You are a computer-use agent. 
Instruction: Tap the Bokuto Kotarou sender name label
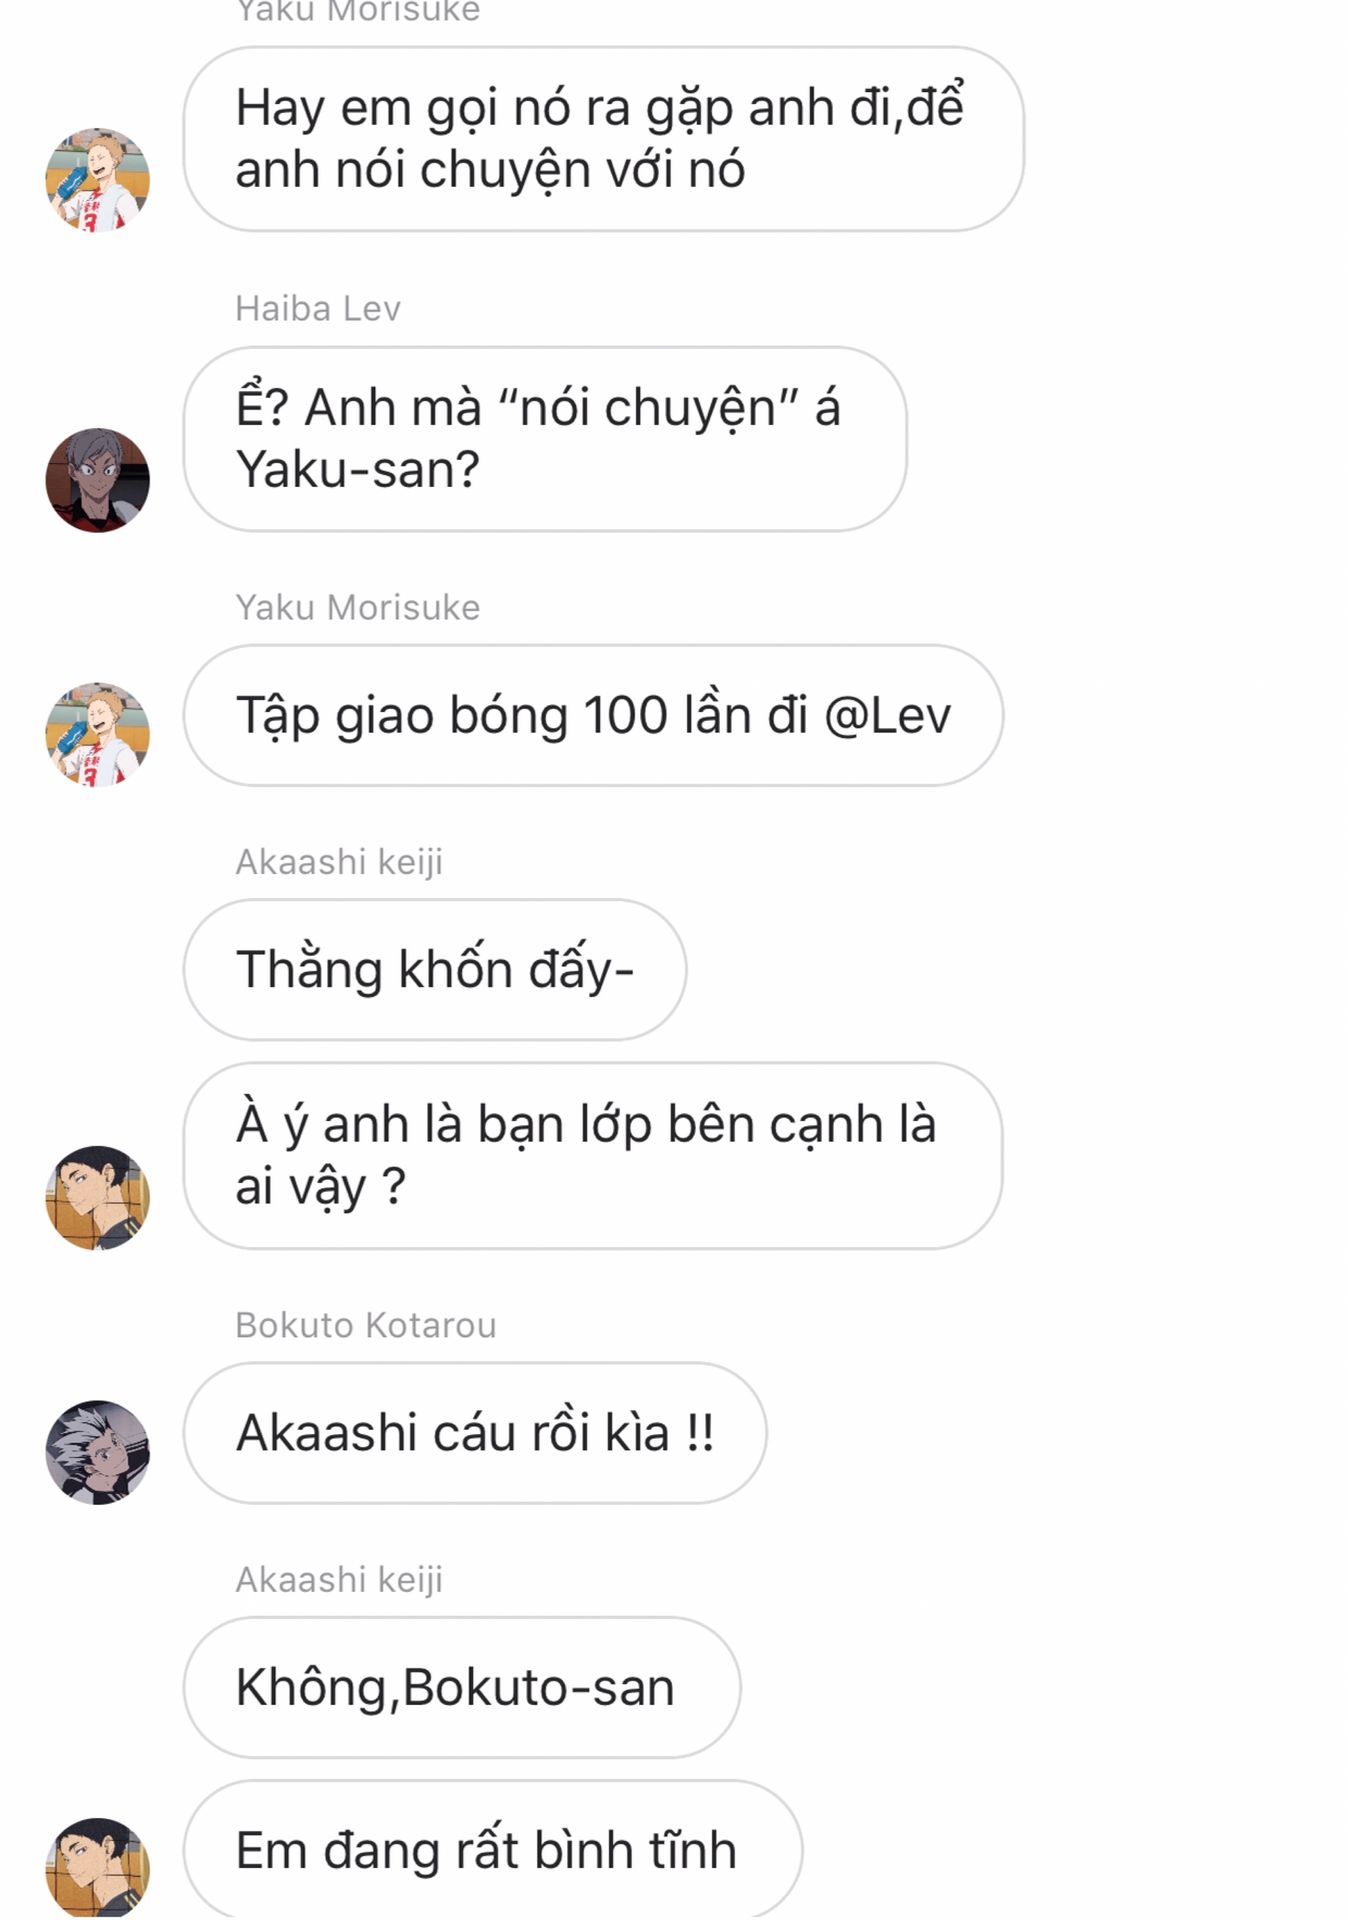tap(366, 1325)
